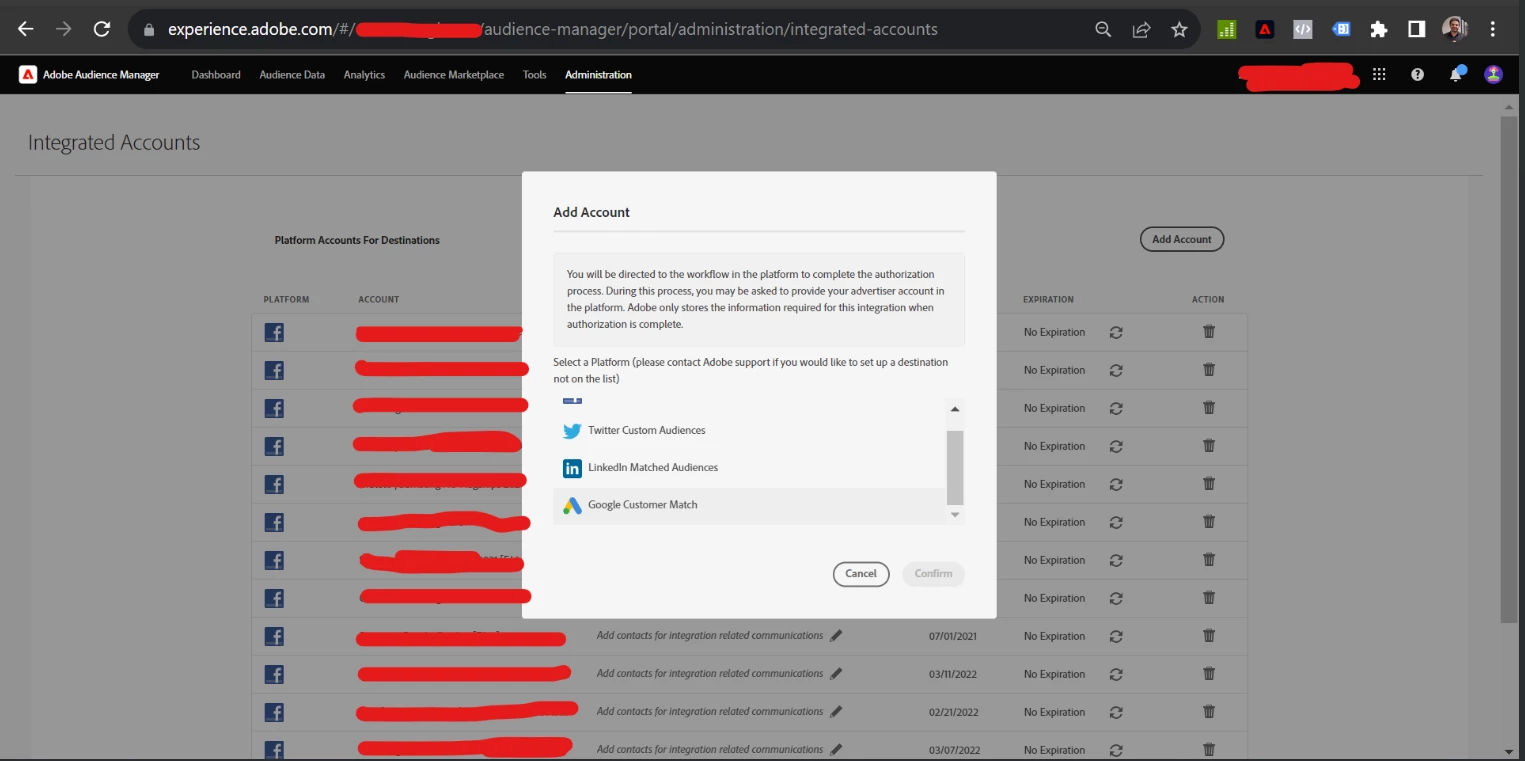
Task: Click the EXPIRATION column header
Action: (1048, 299)
